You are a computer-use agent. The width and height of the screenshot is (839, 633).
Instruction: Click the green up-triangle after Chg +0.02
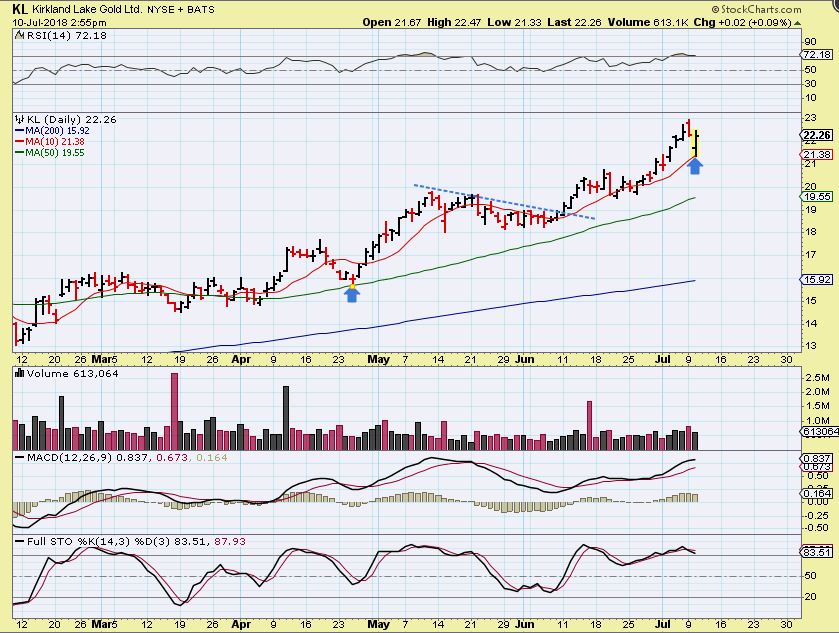(x=797, y=23)
